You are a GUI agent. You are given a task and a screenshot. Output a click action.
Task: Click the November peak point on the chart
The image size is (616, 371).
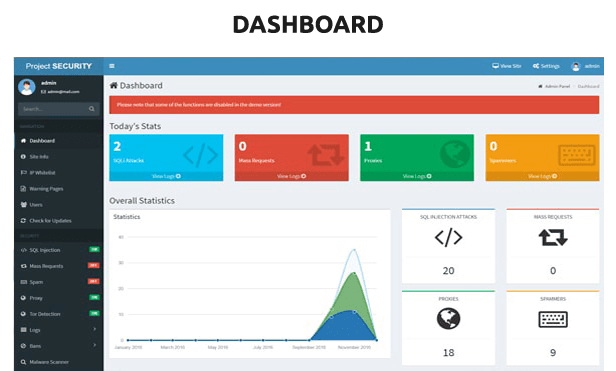354,250
